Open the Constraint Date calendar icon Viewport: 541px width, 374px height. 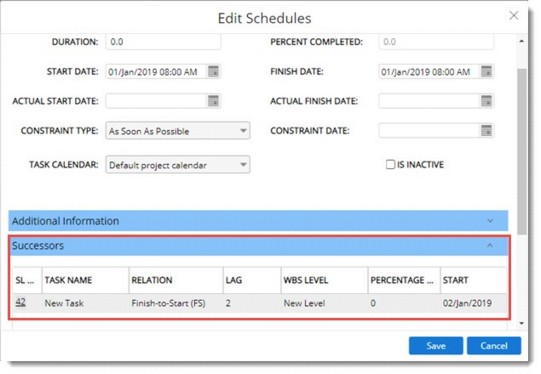(486, 131)
